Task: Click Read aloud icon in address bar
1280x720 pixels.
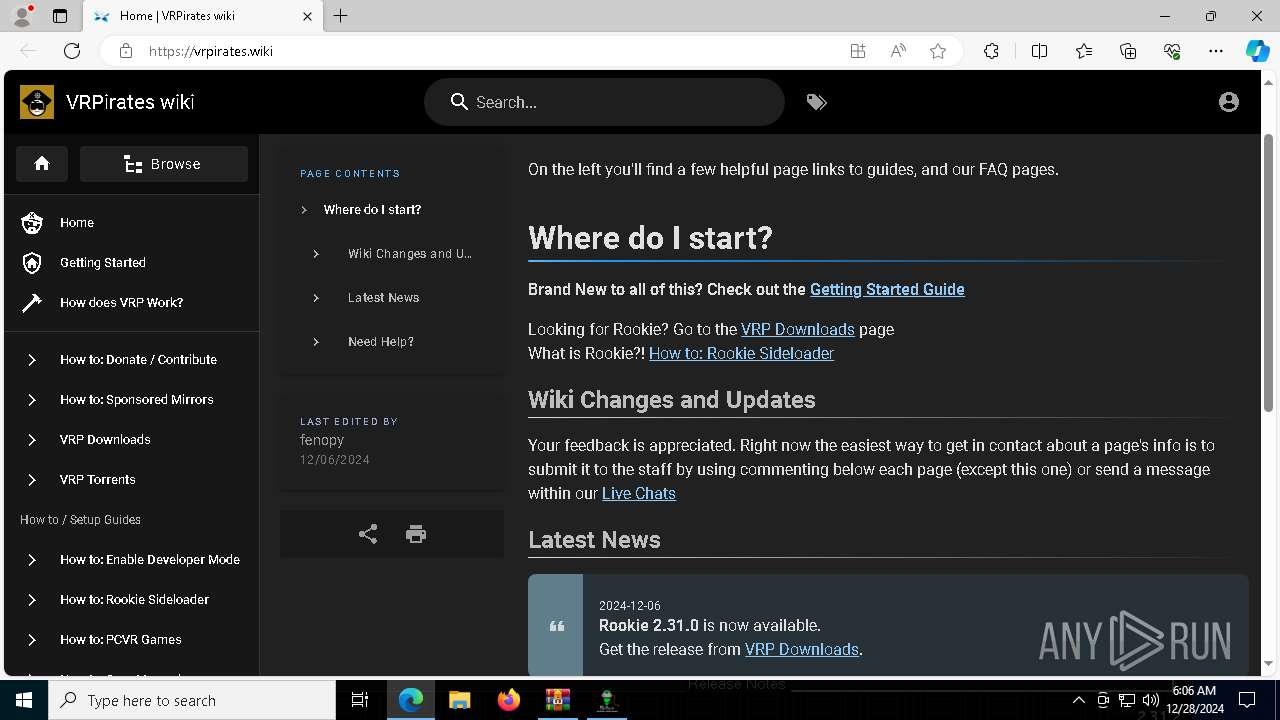Action: click(898, 51)
